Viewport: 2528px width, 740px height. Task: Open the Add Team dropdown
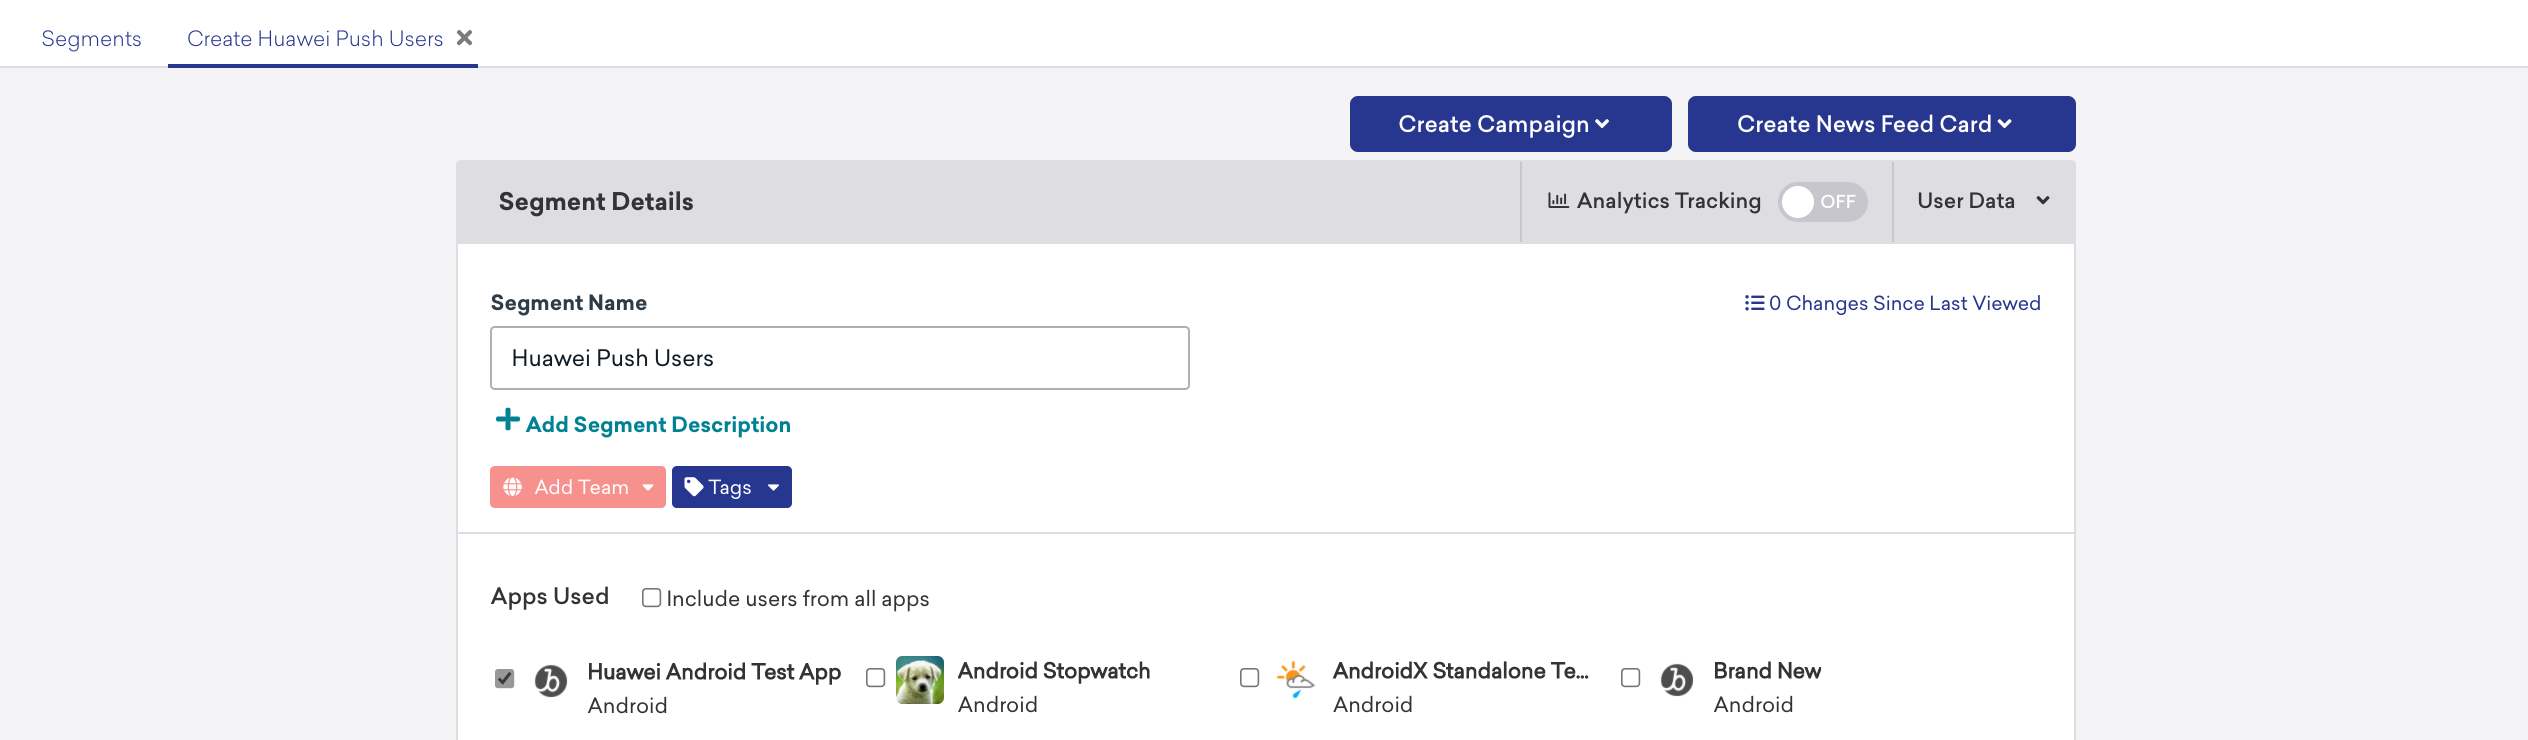(578, 487)
